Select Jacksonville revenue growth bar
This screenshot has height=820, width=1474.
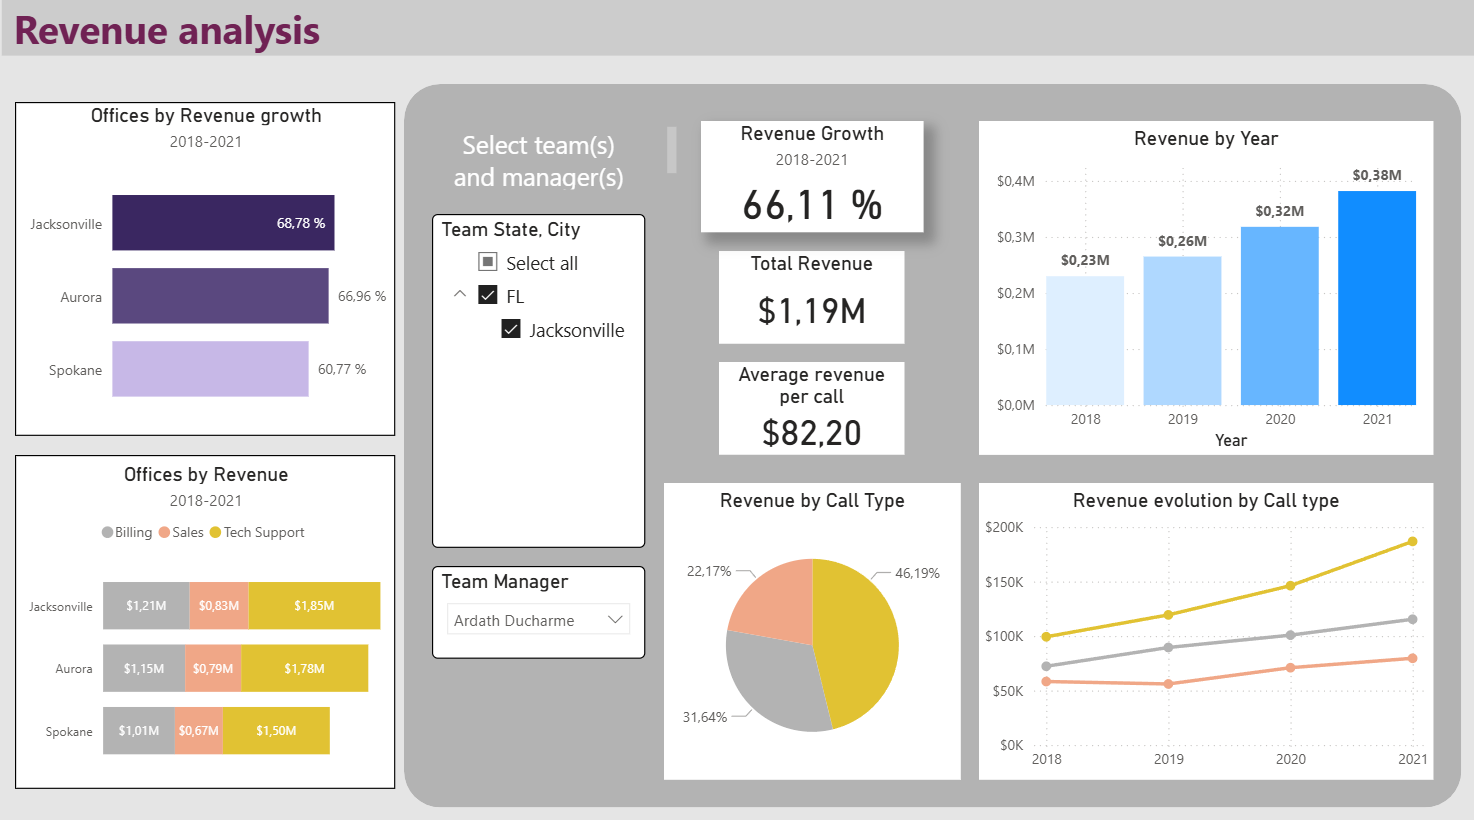point(223,223)
